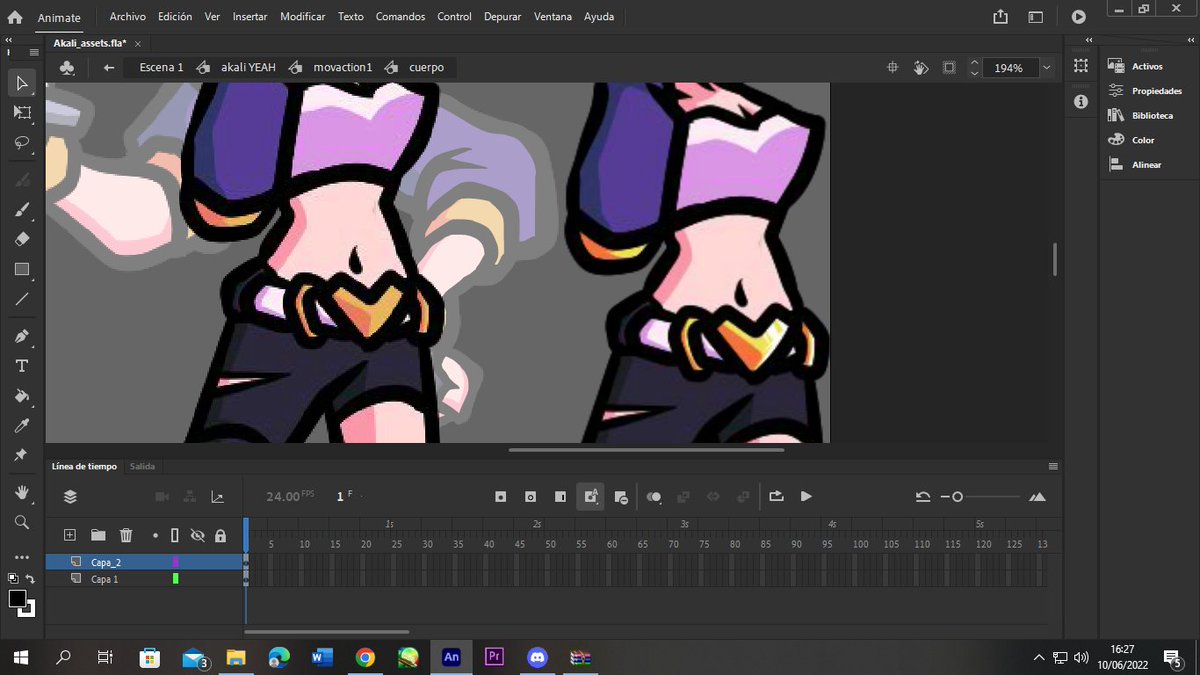The height and width of the screenshot is (675, 1200).
Task: Select the Line tool
Action: (22, 299)
